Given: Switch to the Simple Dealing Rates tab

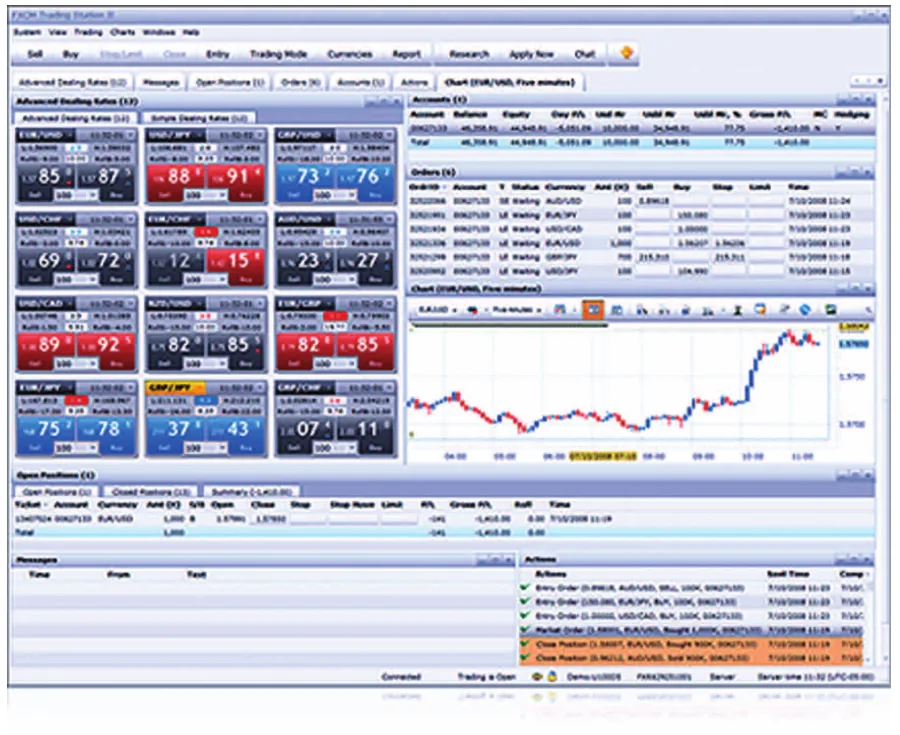Looking at the screenshot, I should pyautogui.click(x=199, y=118).
